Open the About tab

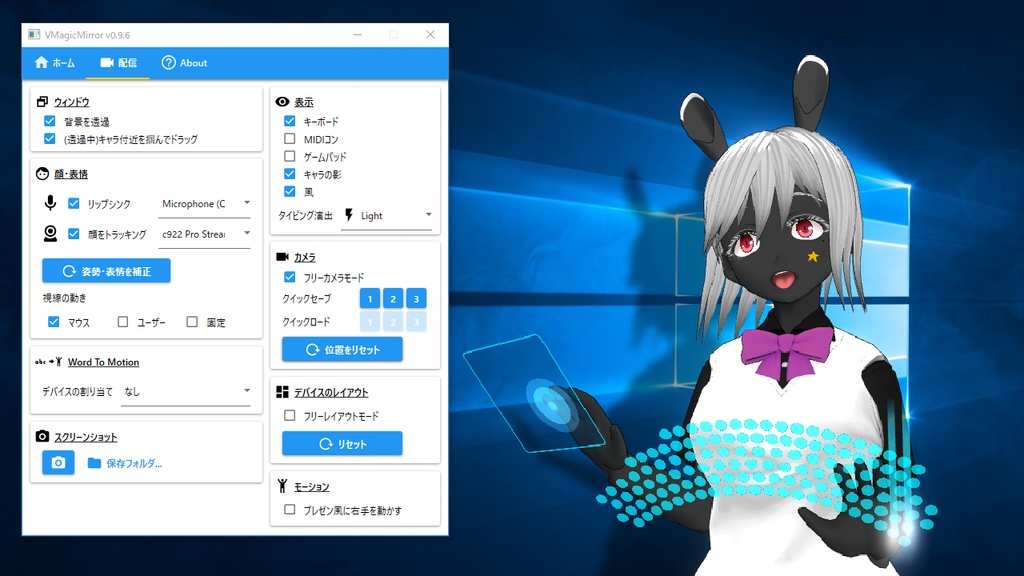click(185, 62)
